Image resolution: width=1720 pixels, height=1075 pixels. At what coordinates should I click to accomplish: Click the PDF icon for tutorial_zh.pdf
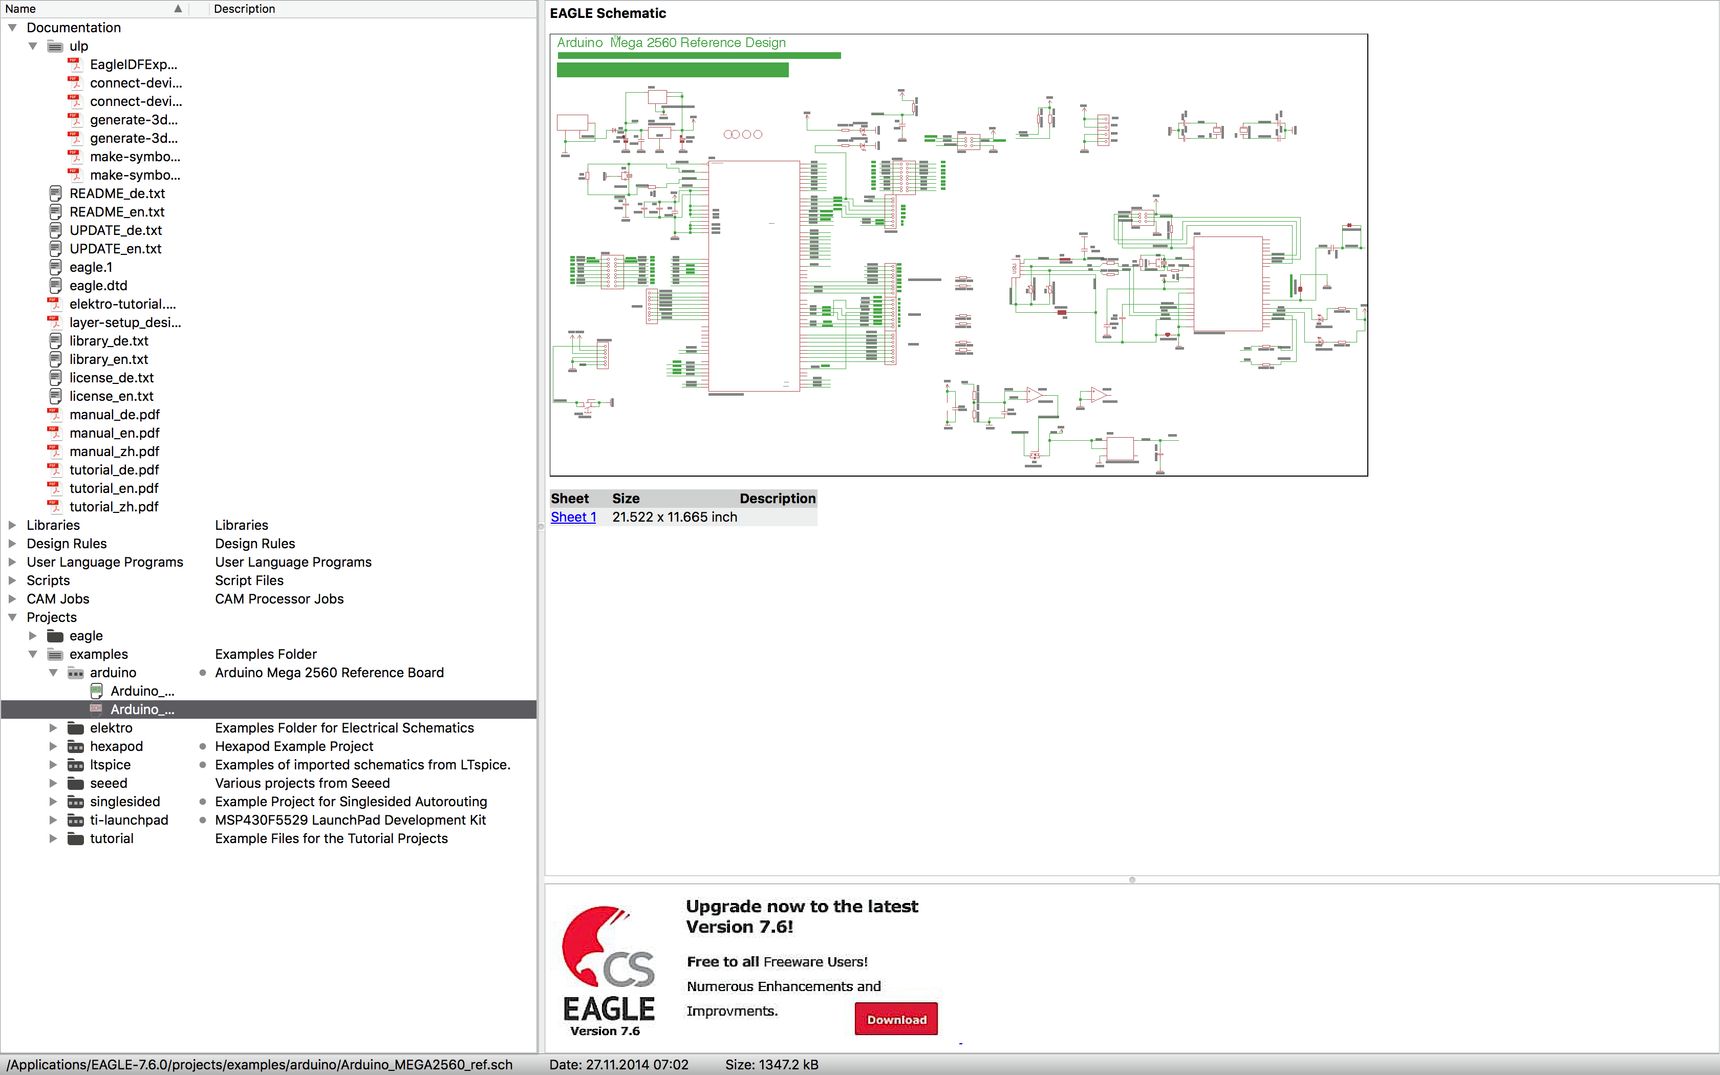[x=54, y=506]
